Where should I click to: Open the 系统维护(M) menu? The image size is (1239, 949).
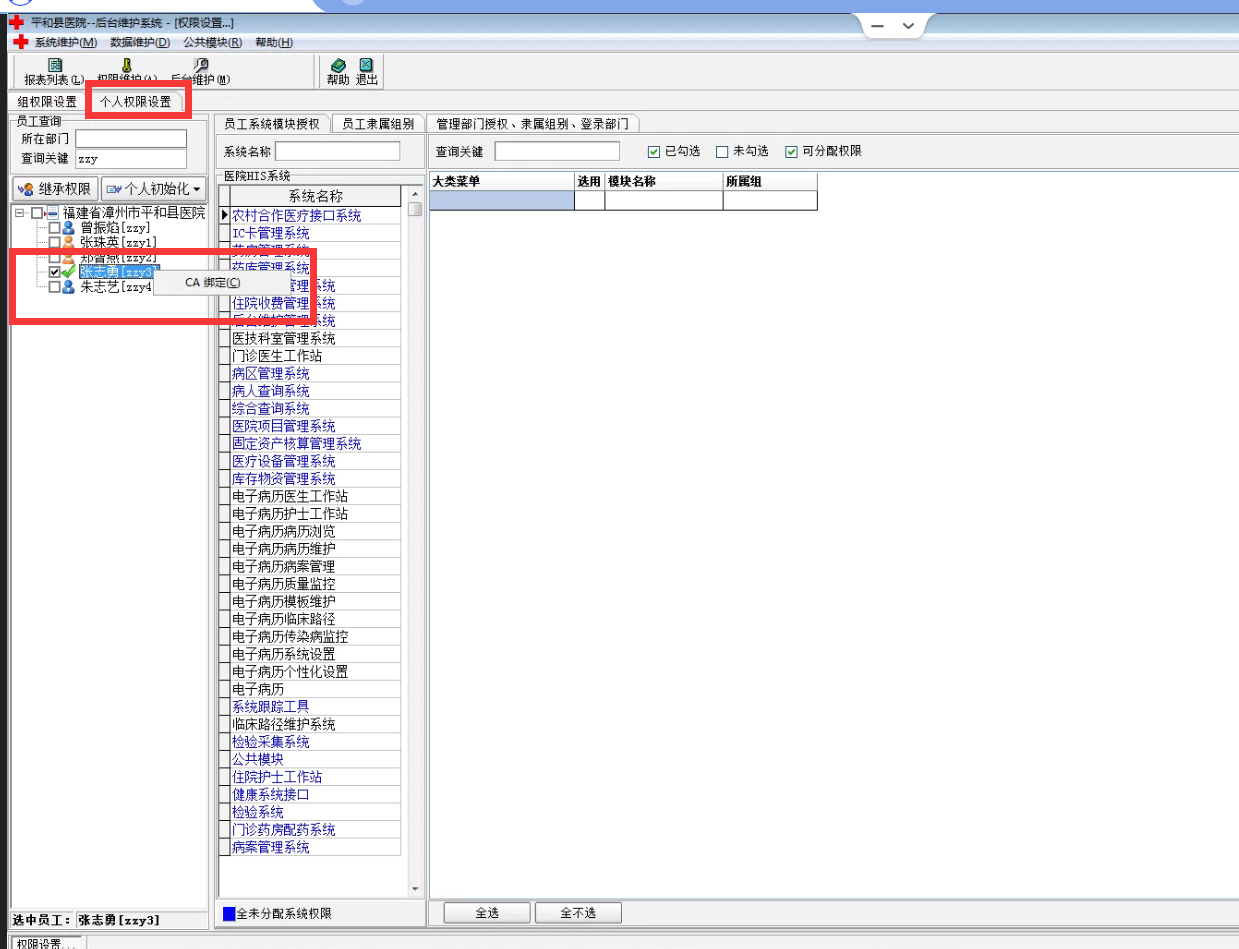point(66,42)
